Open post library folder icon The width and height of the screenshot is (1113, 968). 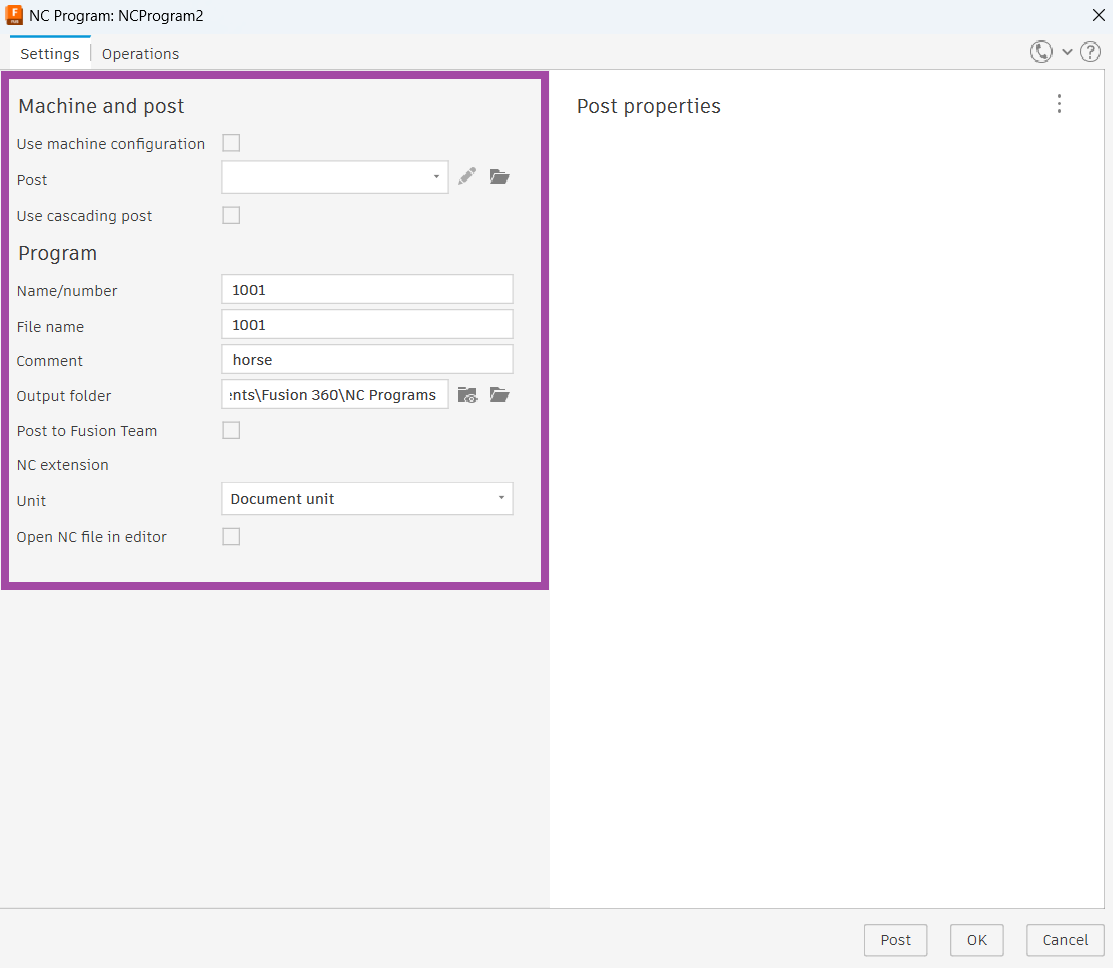click(500, 177)
